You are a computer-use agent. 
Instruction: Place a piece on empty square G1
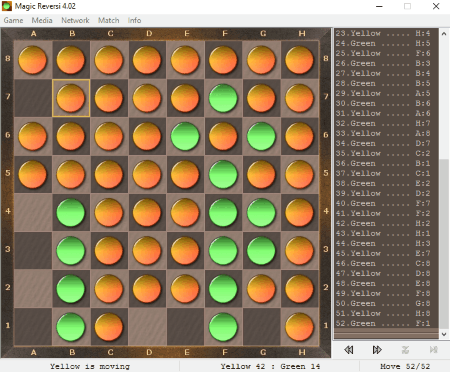(x=261, y=326)
